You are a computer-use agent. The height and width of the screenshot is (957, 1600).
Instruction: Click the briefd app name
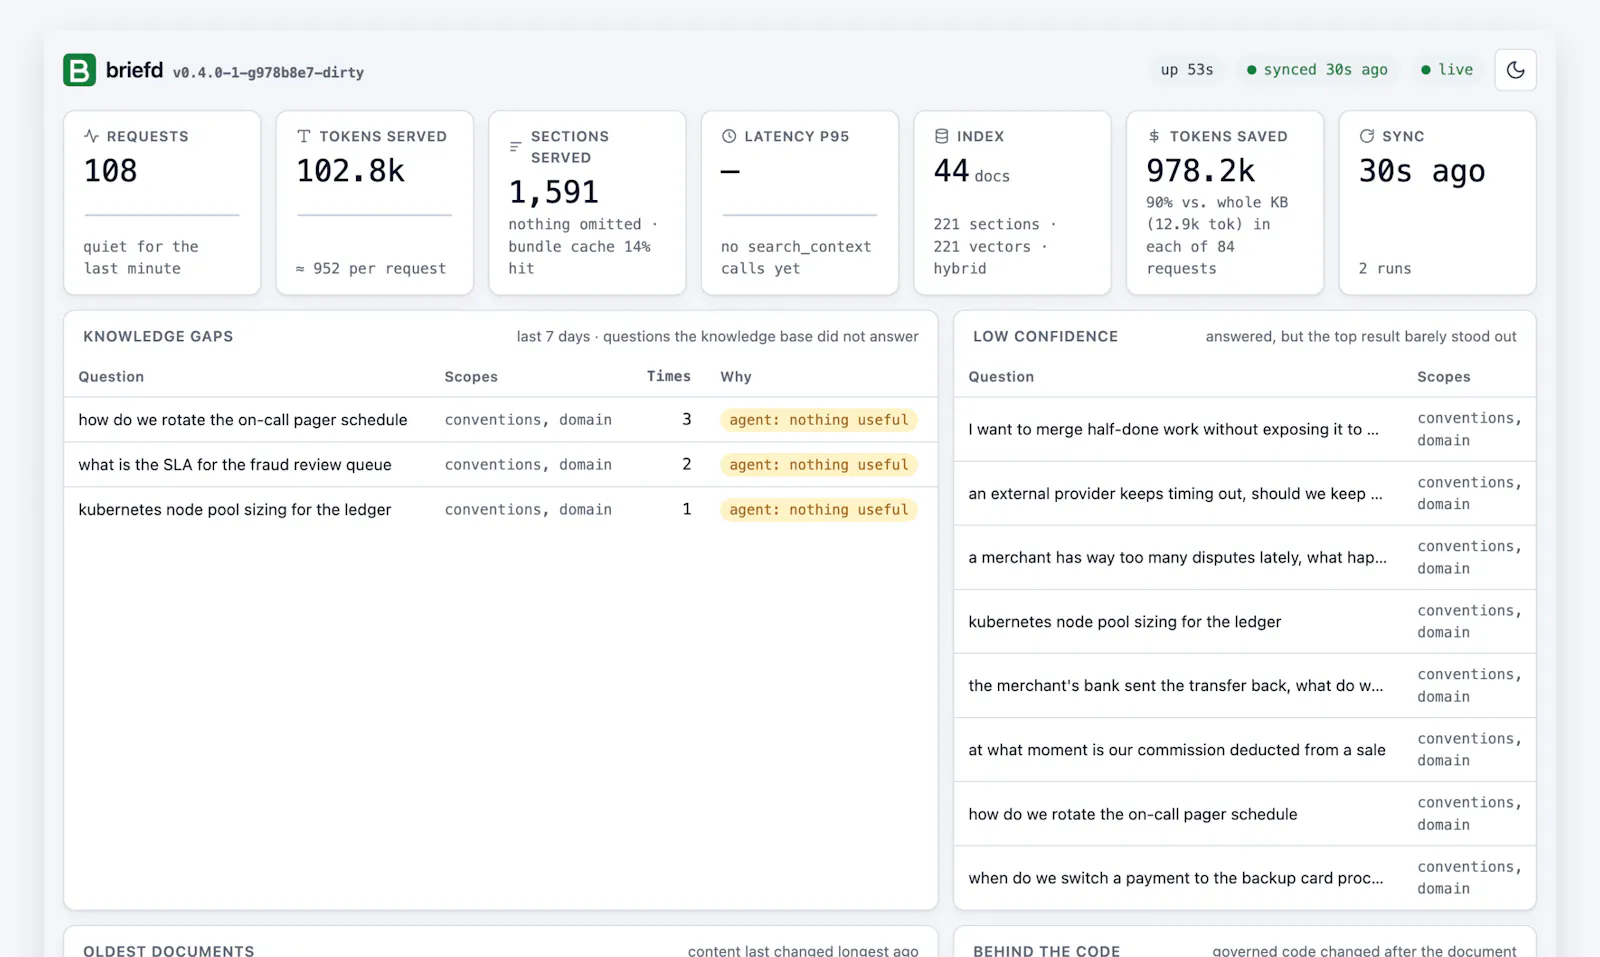(134, 70)
